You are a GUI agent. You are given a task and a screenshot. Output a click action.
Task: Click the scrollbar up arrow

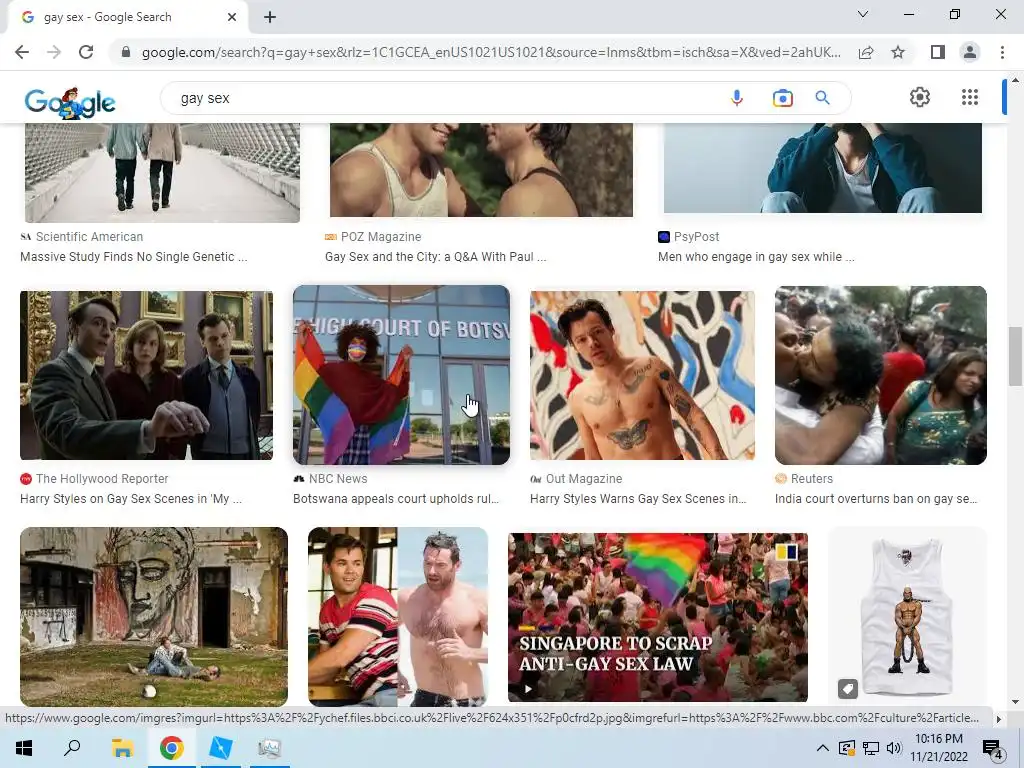coord(1015,80)
